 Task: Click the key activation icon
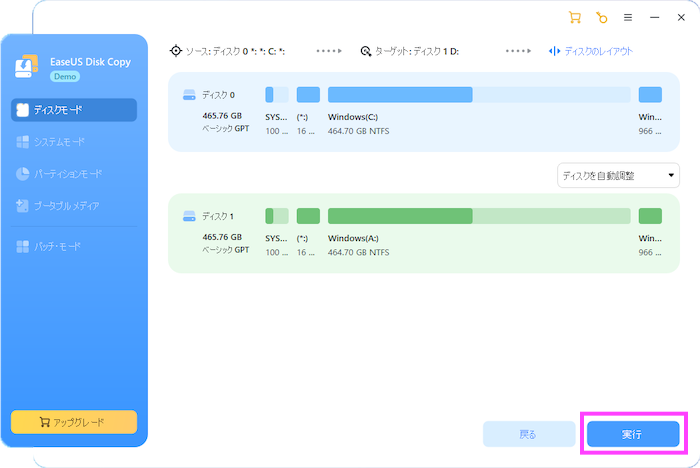click(601, 17)
